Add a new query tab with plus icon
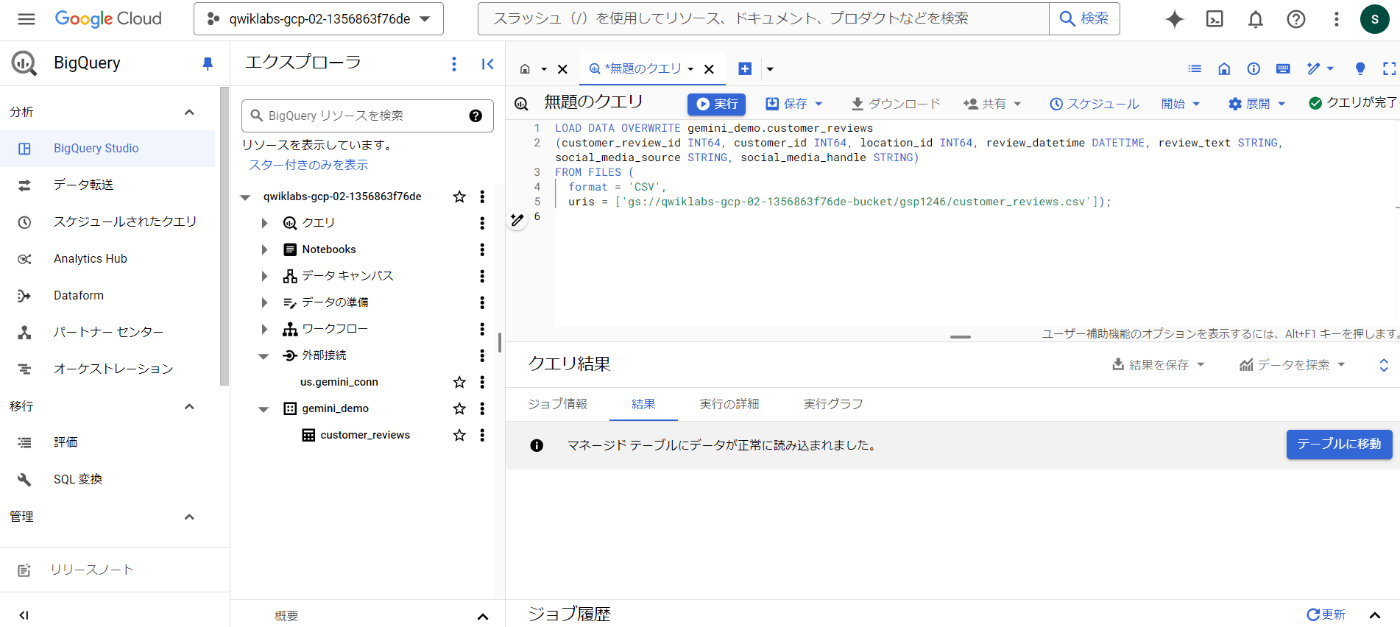This screenshot has height=627, width=1400. (x=744, y=69)
